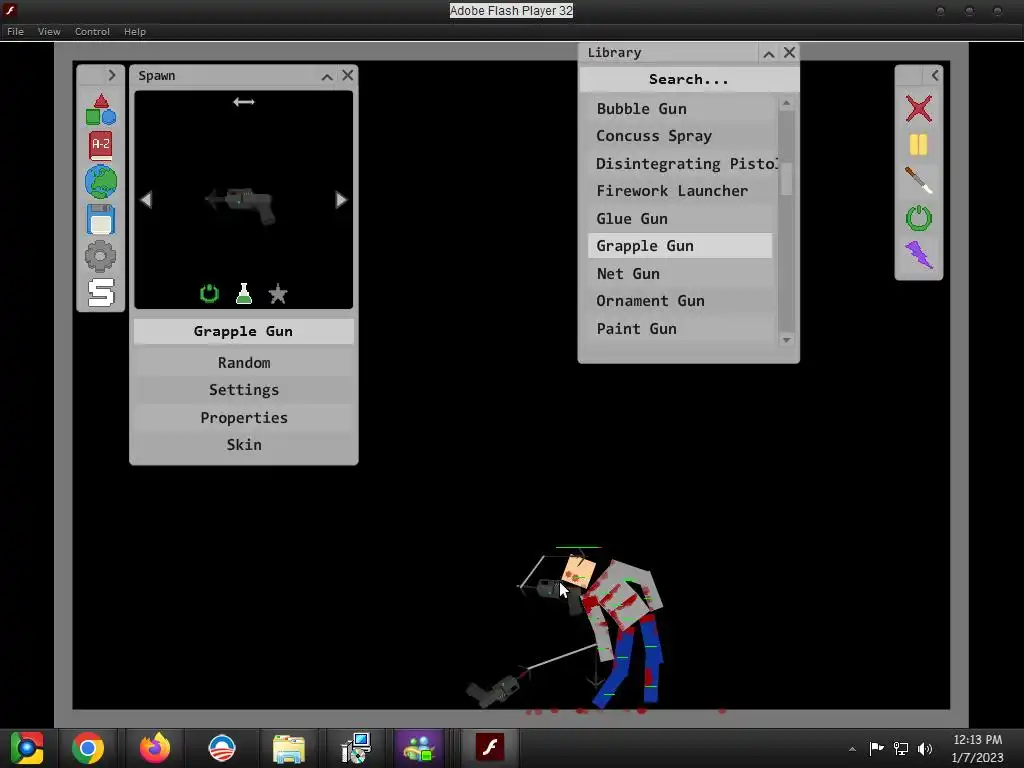The image size is (1024, 768).
Task: Open Settings in the Spawn panel
Action: pos(244,390)
